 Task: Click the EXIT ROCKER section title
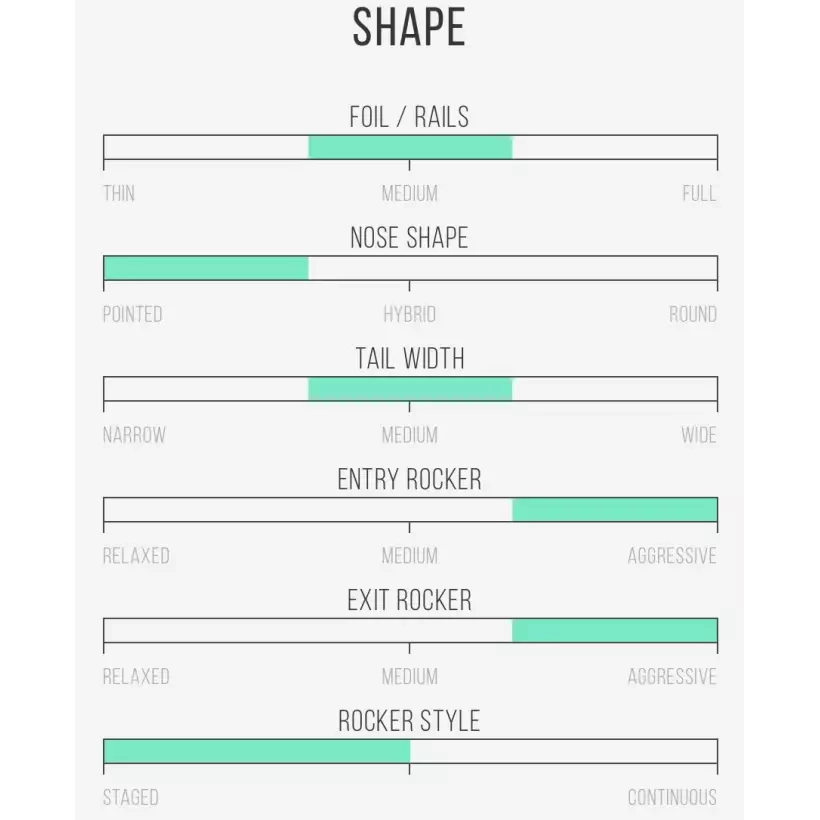[x=409, y=601]
